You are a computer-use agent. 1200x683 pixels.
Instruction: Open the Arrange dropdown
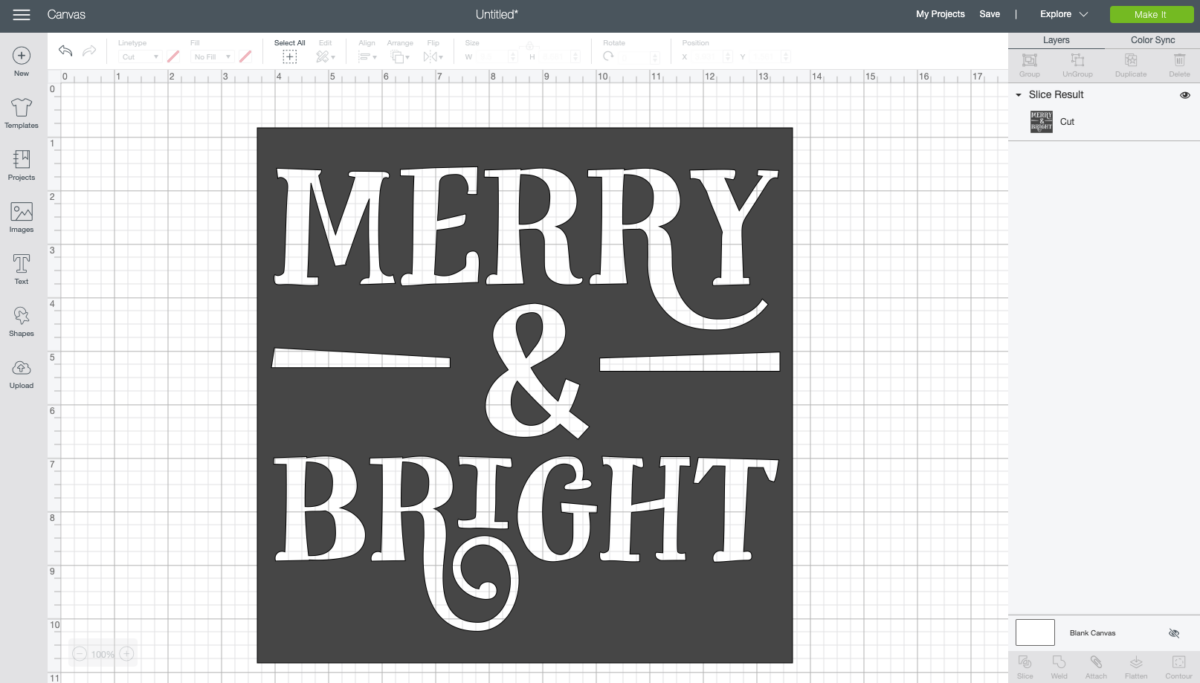399,57
